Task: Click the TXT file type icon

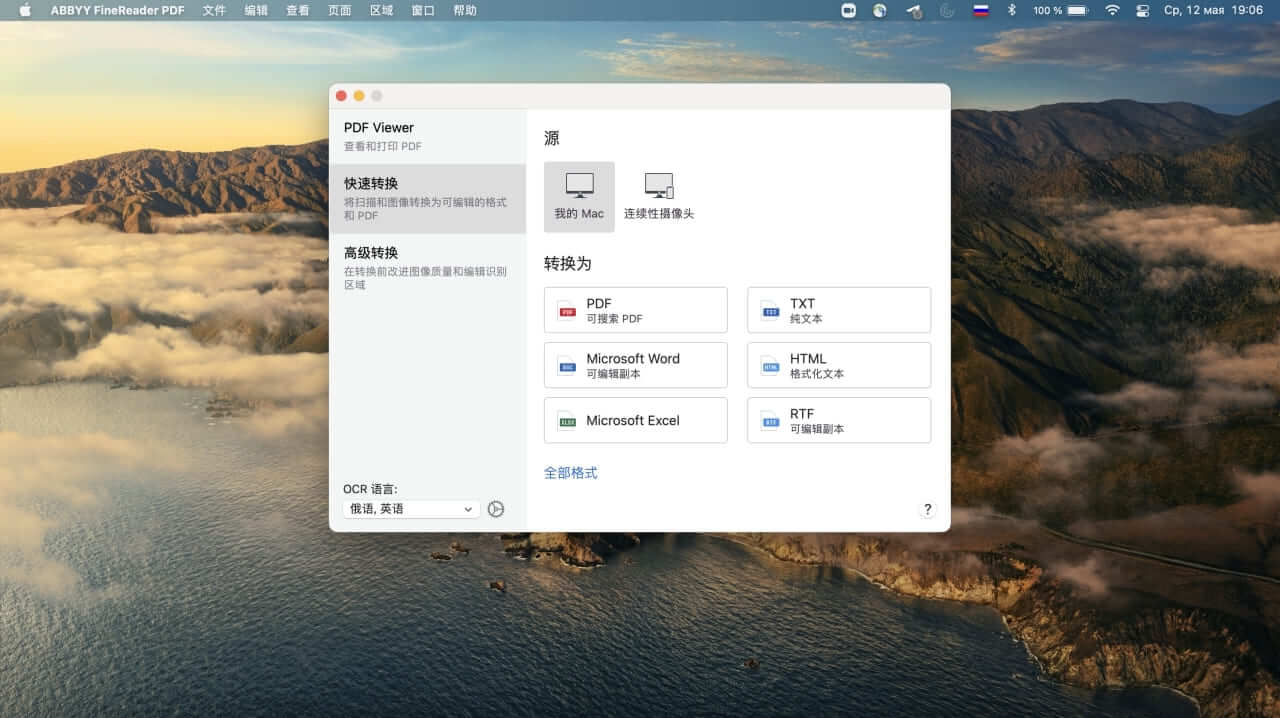Action: click(770, 310)
